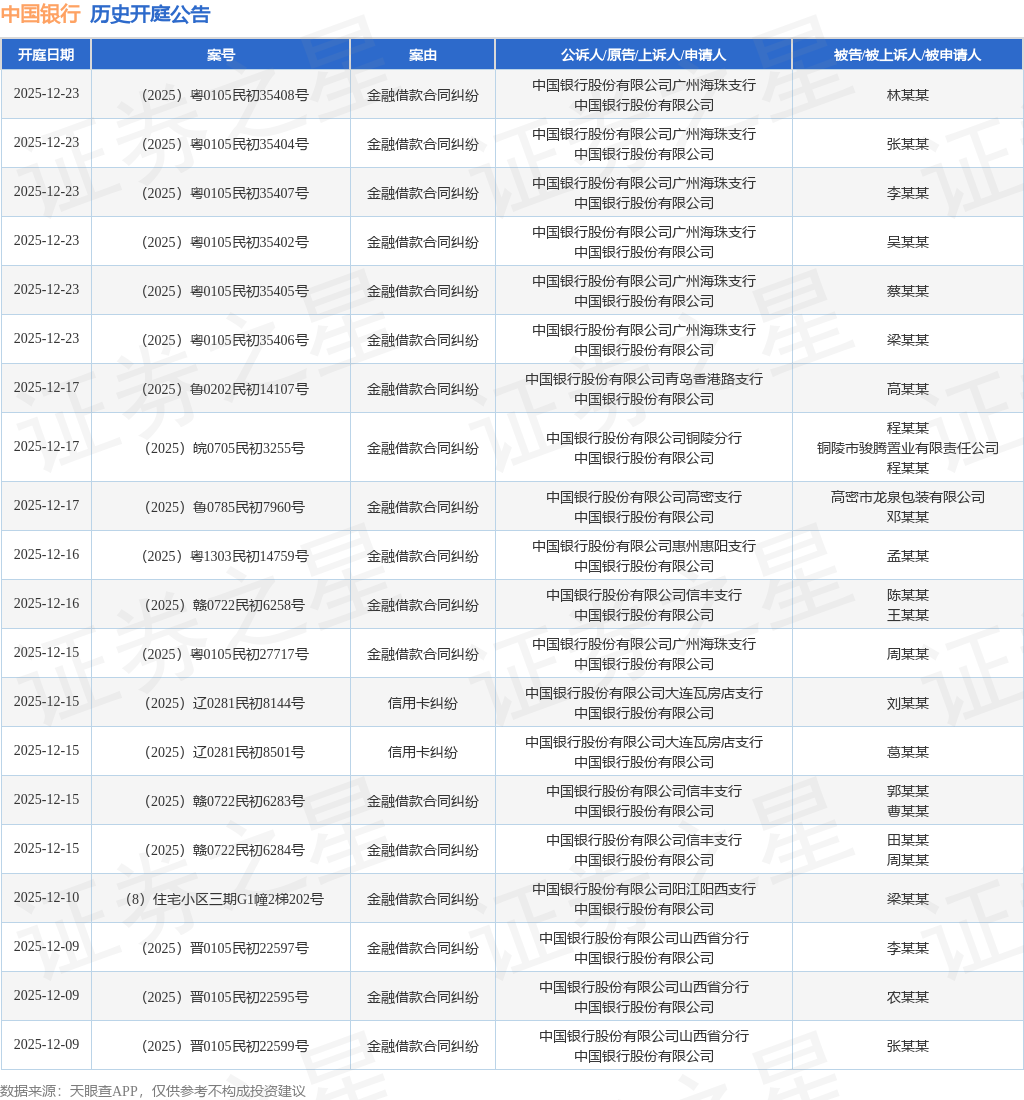
Task: Select case number 粤0105民初27717号
Action: (x=225, y=655)
